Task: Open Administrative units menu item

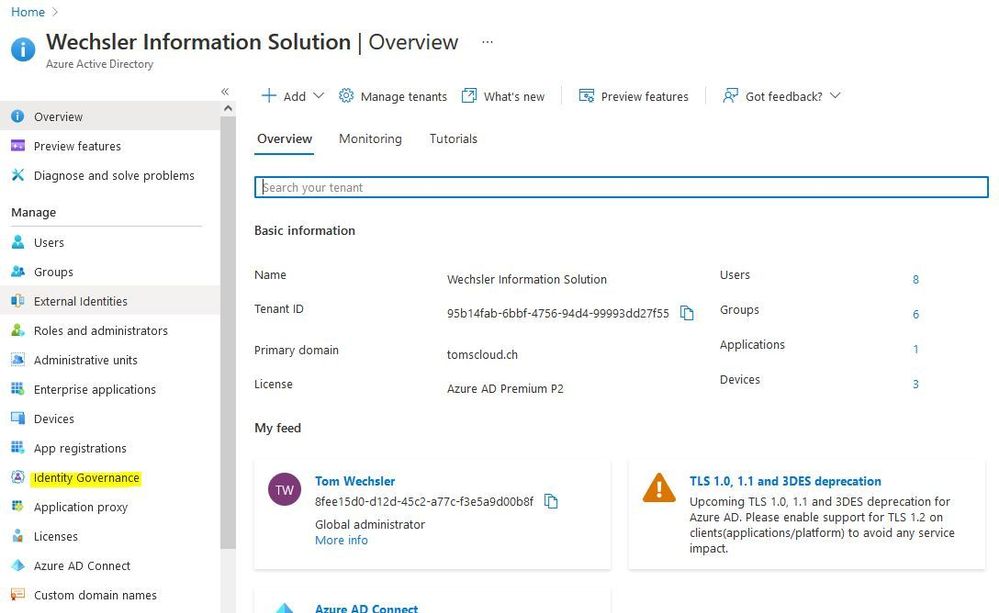Action: click(85, 360)
